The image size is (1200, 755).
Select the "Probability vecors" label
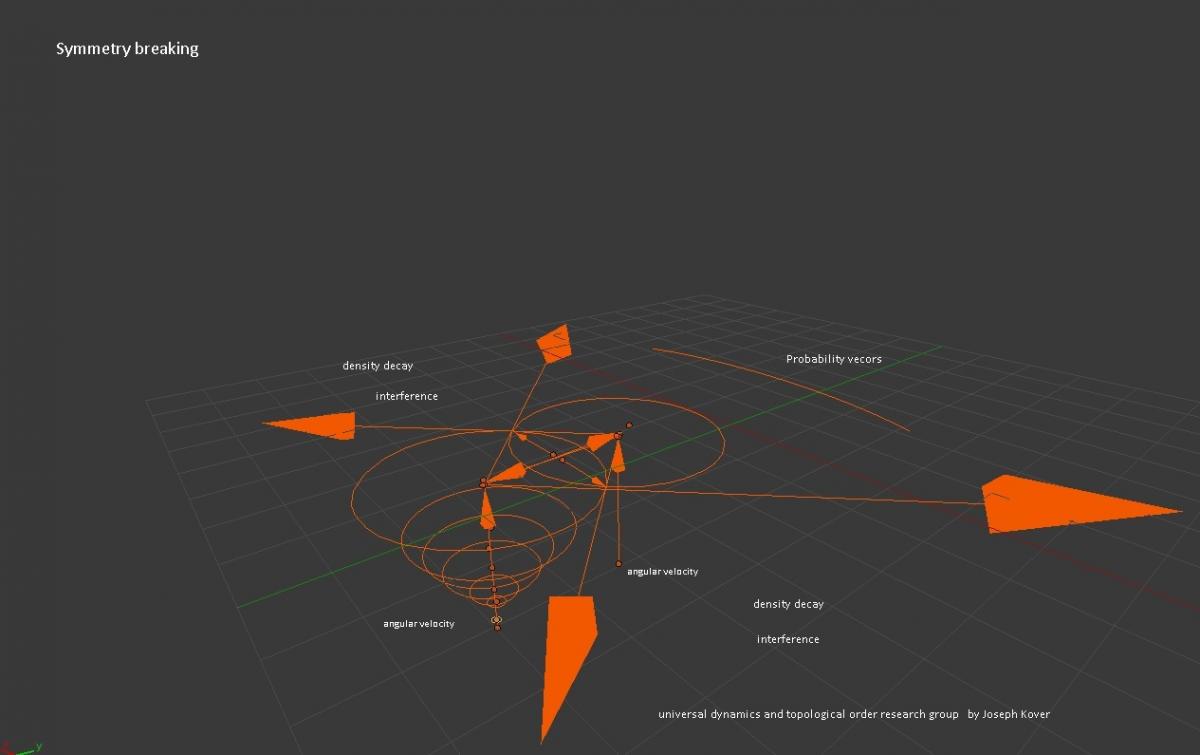click(x=833, y=359)
